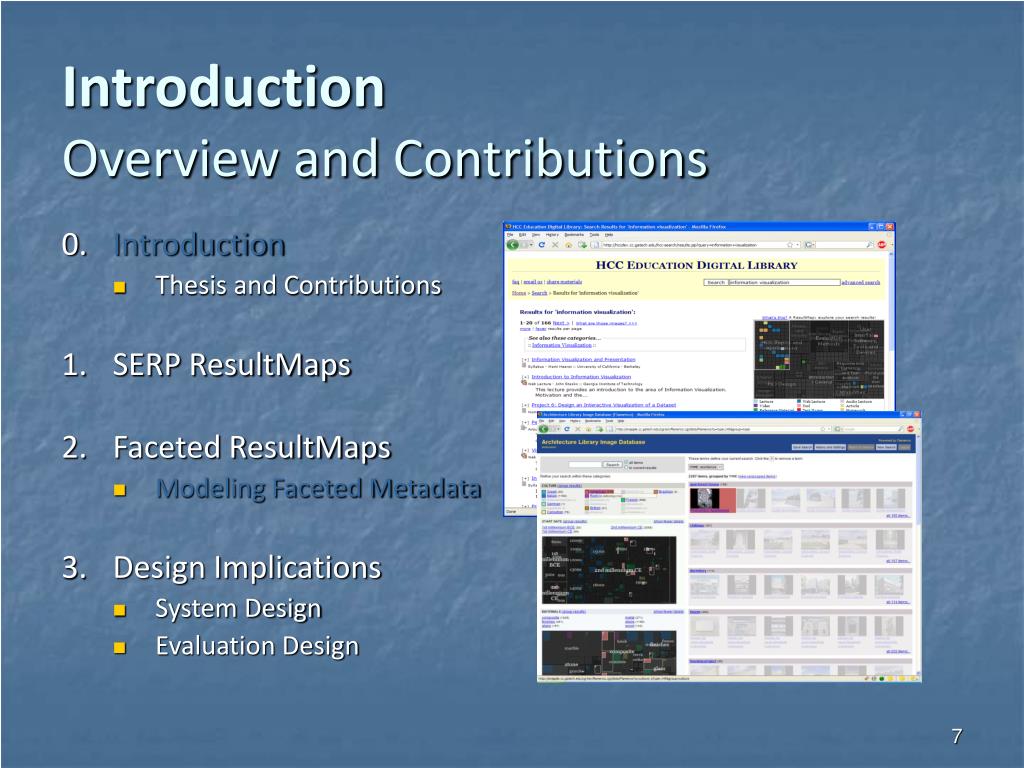Open 'Information Visualization and Presentation' result

tap(583, 359)
